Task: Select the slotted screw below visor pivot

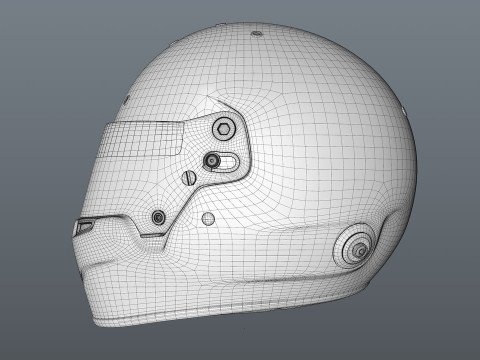Action: click(189, 178)
